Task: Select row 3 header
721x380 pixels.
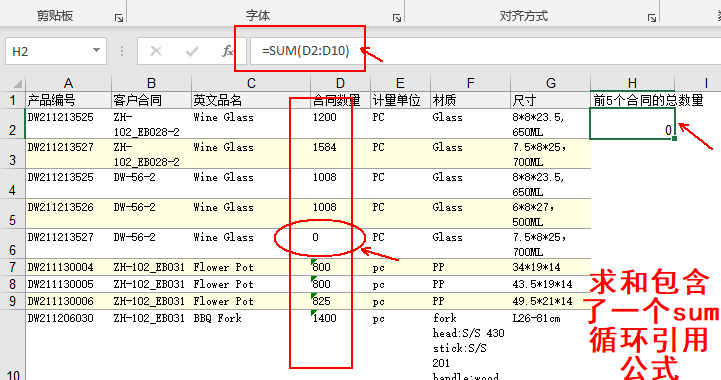Action: pos(12,154)
